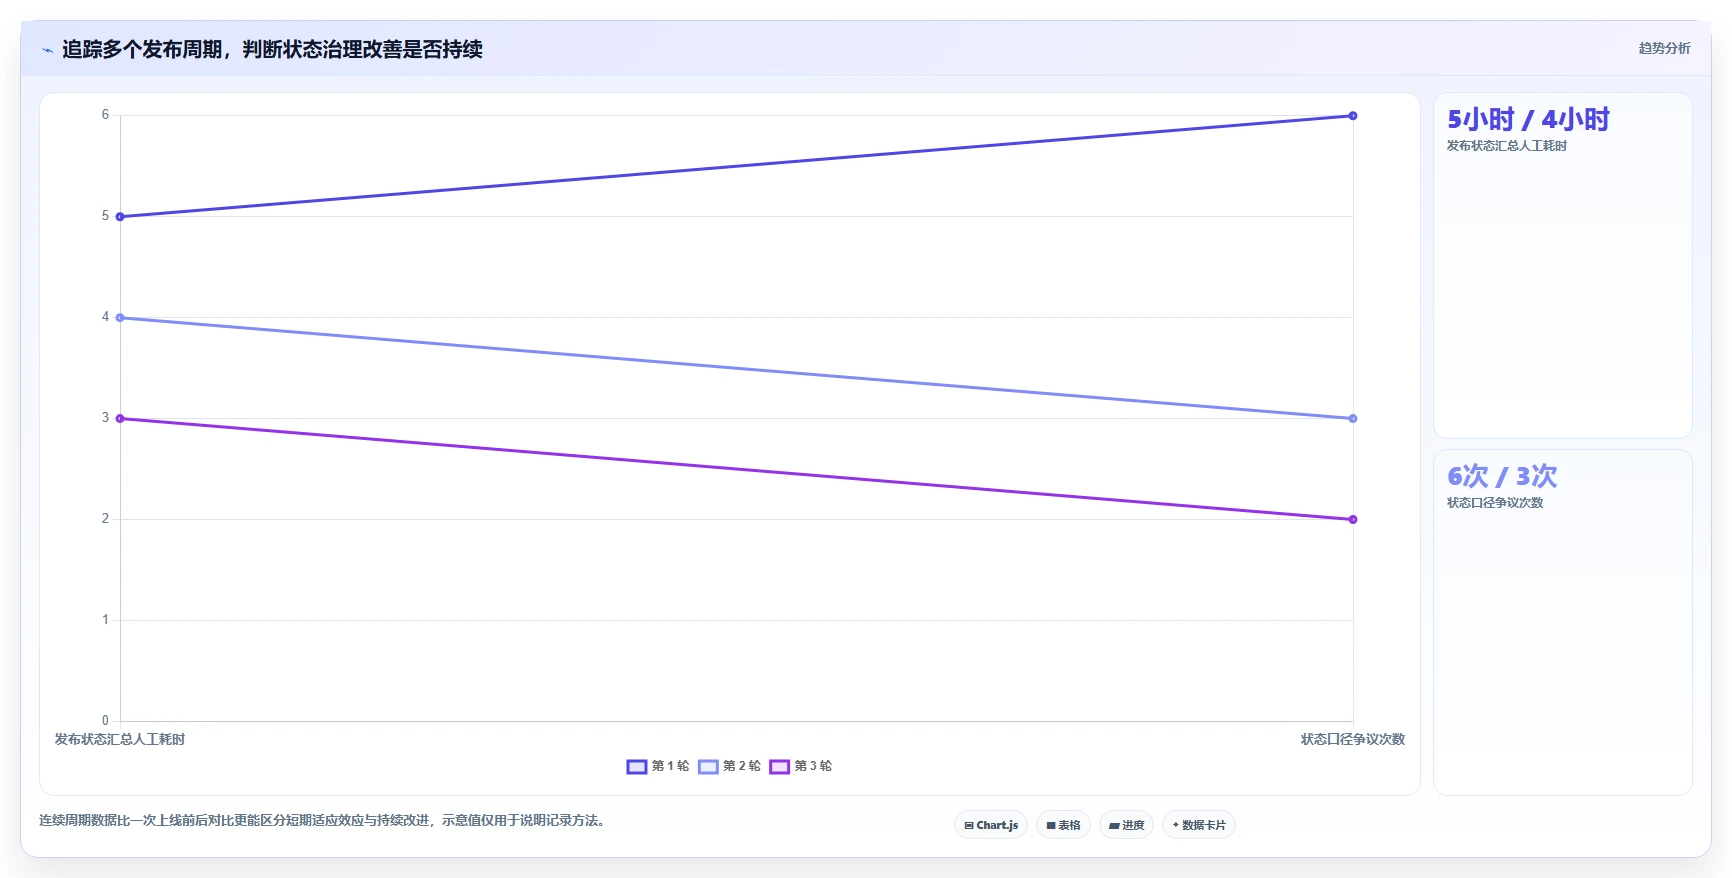This screenshot has width=1732, height=878.
Task: Click the 趋势分析 label at top right
Action: coord(1664,48)
